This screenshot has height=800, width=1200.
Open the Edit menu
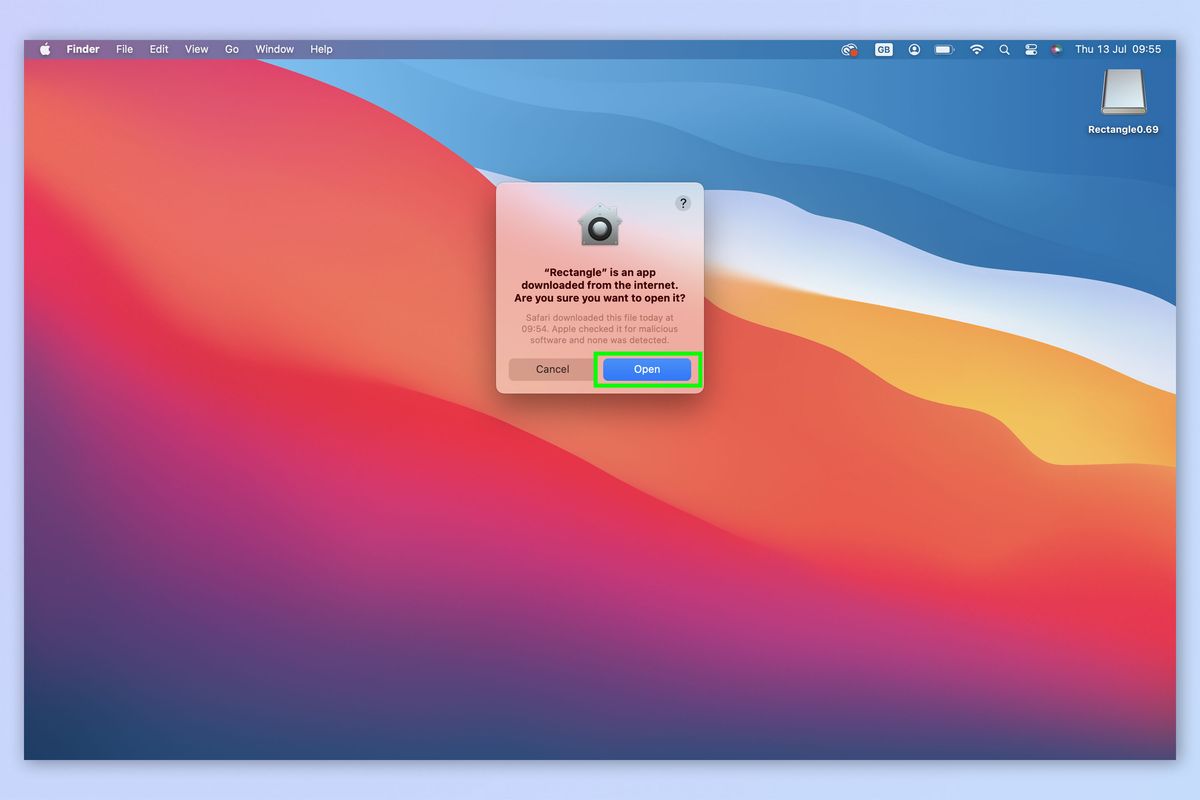[158, 49]
